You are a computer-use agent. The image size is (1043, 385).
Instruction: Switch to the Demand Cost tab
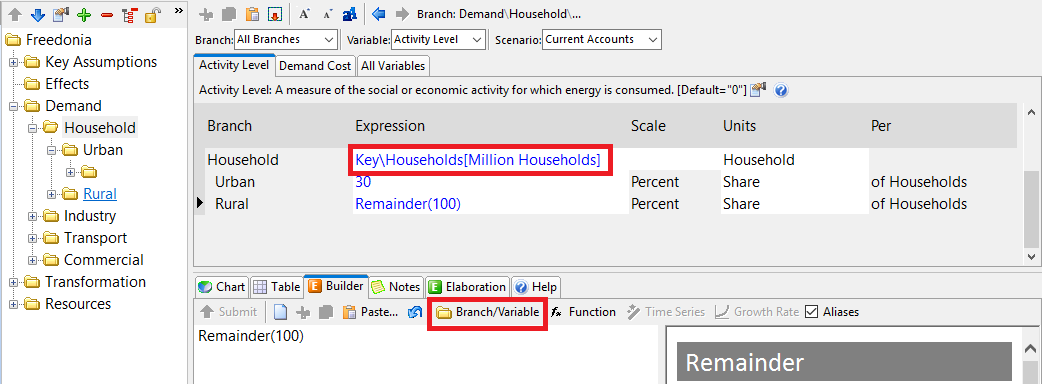tap(315, 66)
